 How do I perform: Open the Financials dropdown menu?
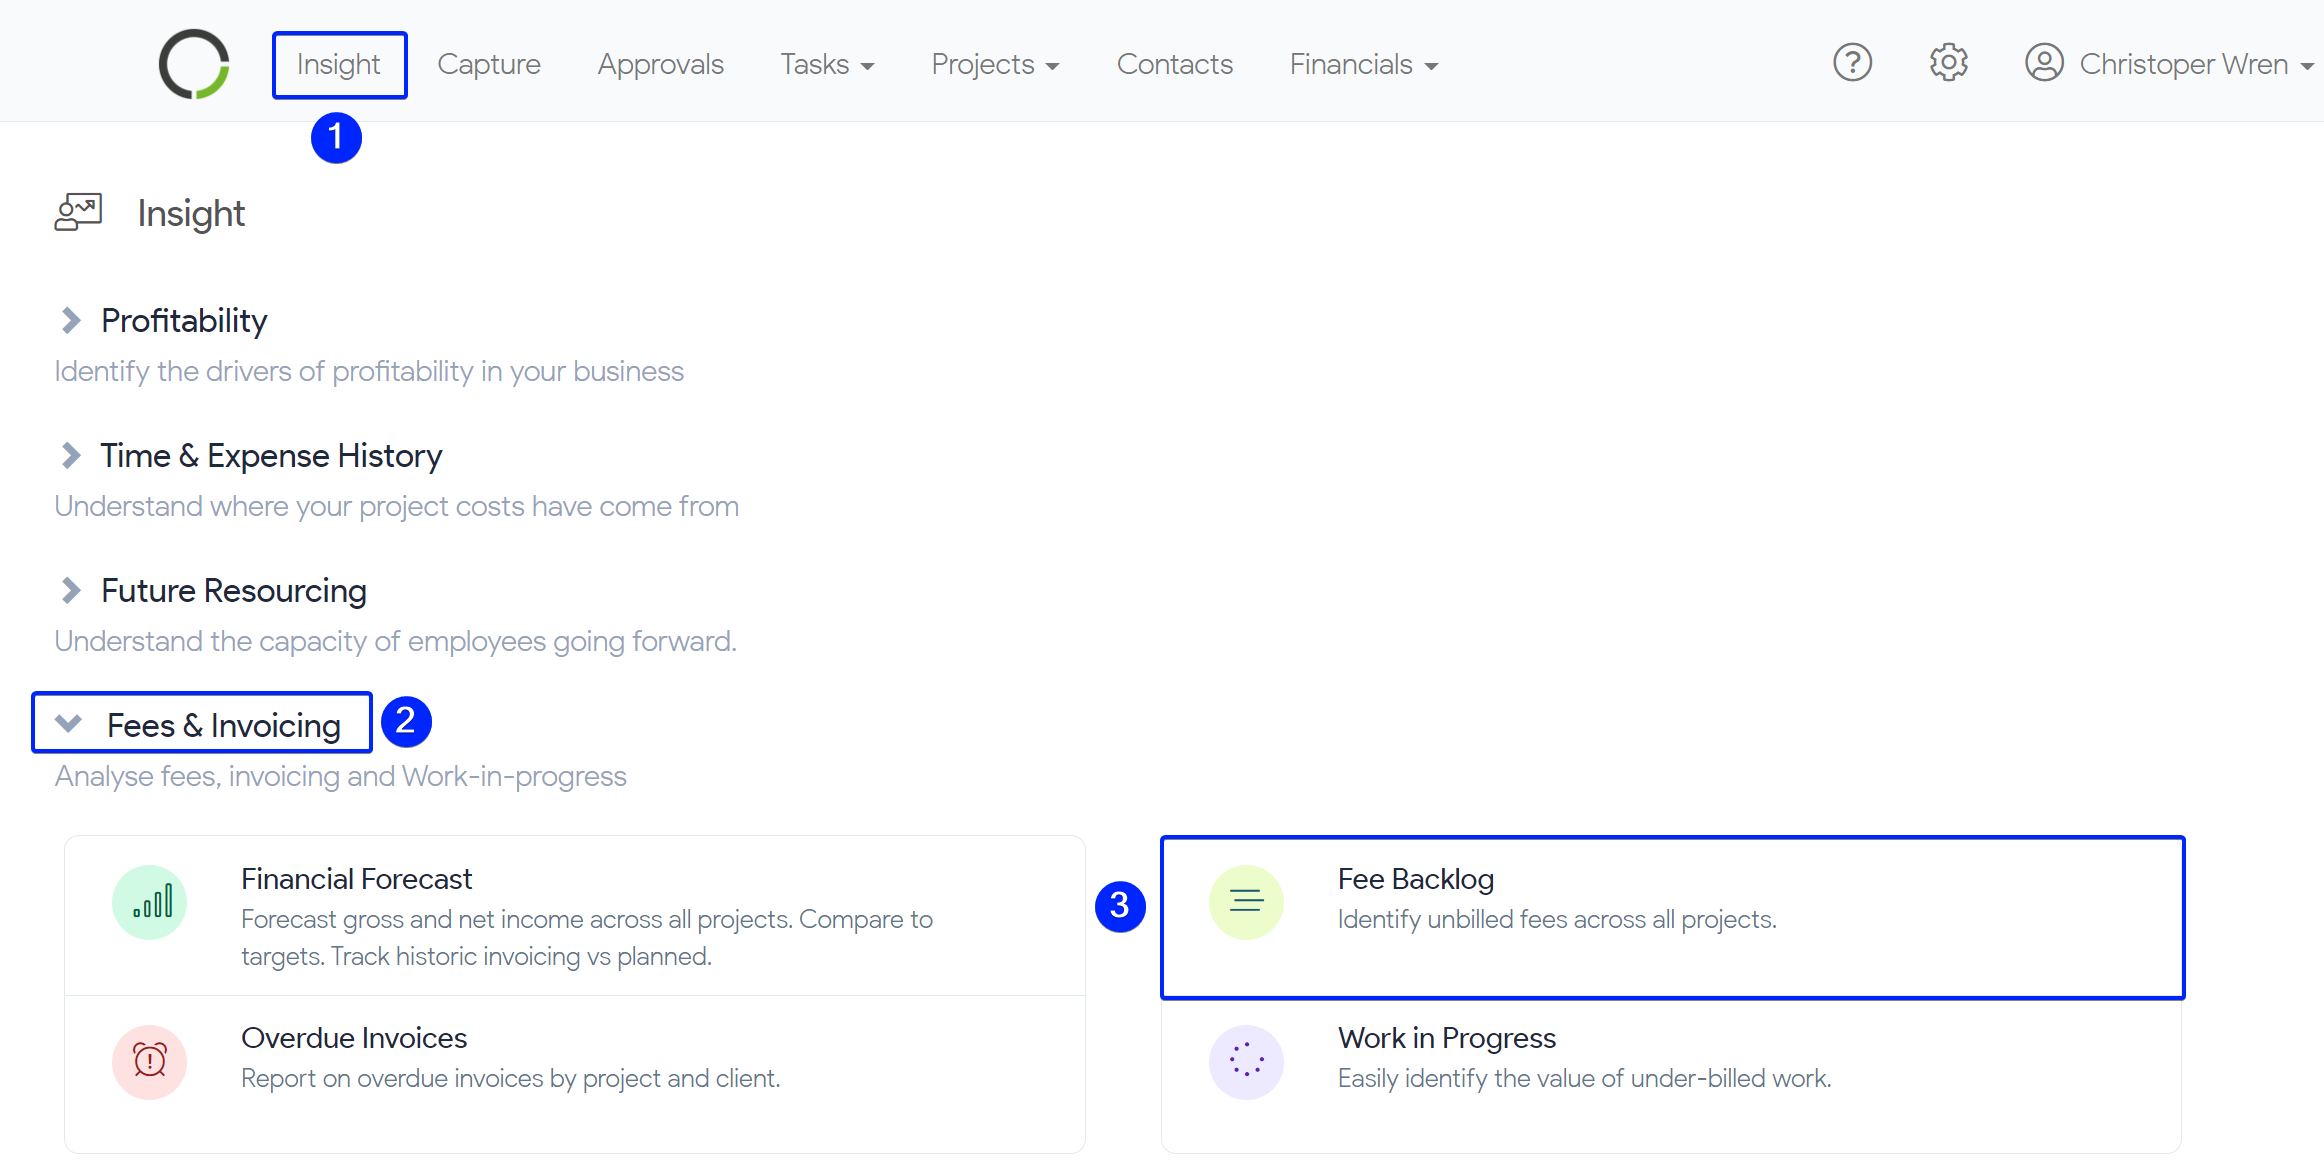[x=1363, y=65]
